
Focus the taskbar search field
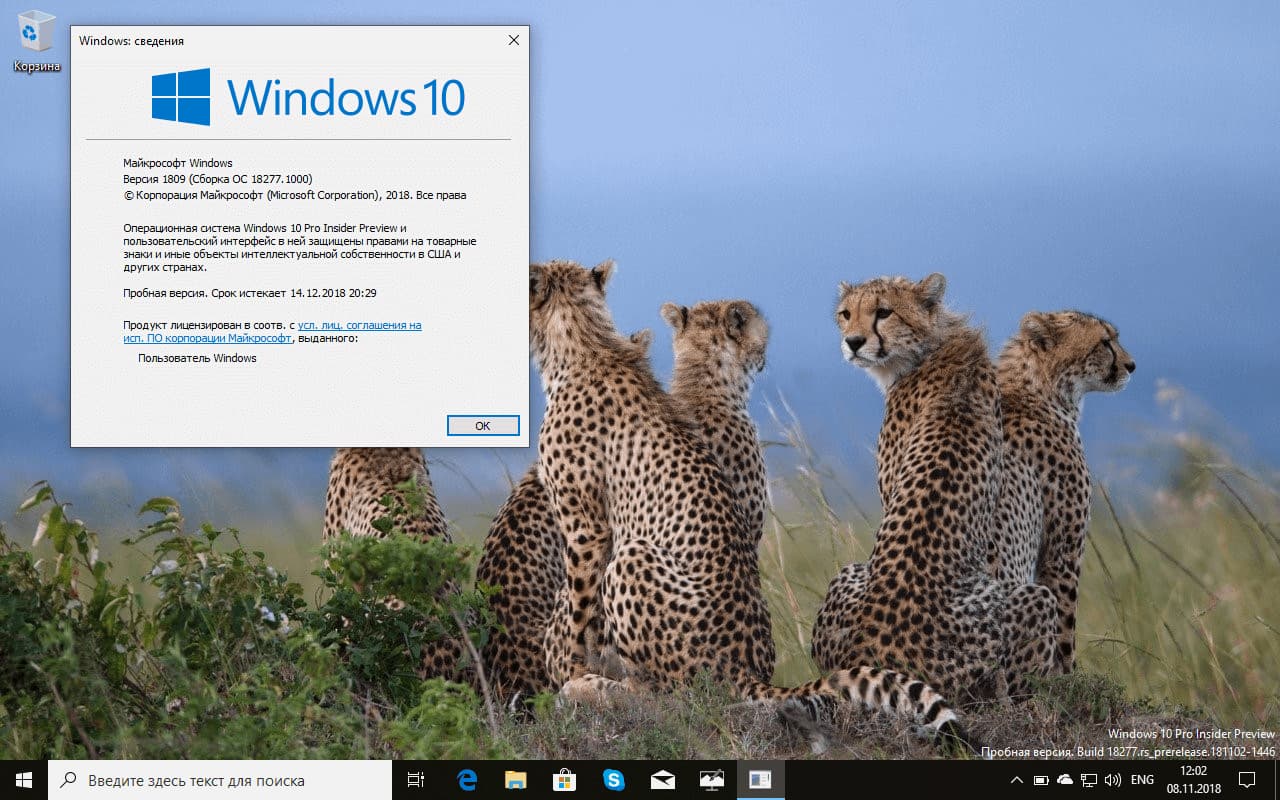click(x=220, y=780)
